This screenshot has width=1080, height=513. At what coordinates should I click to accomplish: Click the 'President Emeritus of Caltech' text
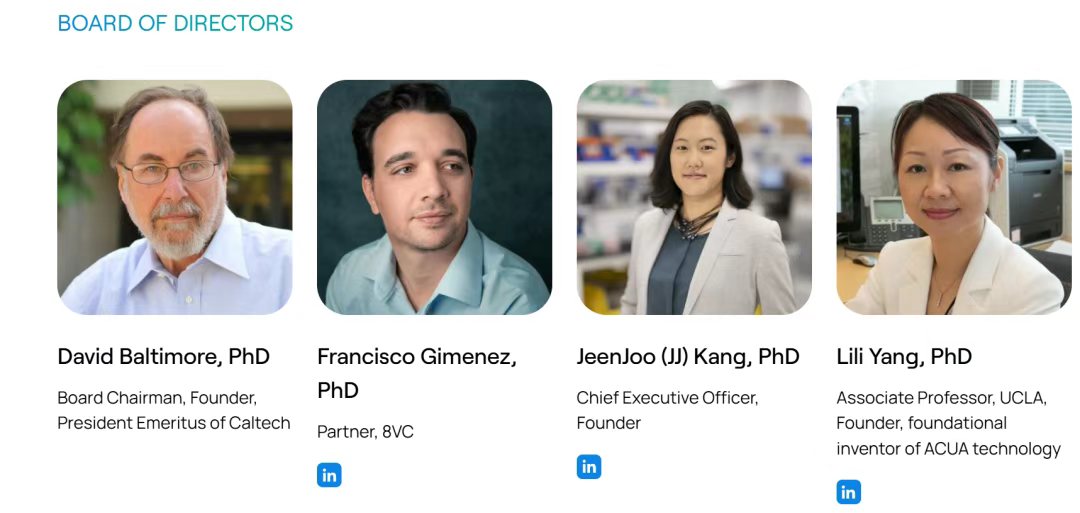click(x=174, y=423)
